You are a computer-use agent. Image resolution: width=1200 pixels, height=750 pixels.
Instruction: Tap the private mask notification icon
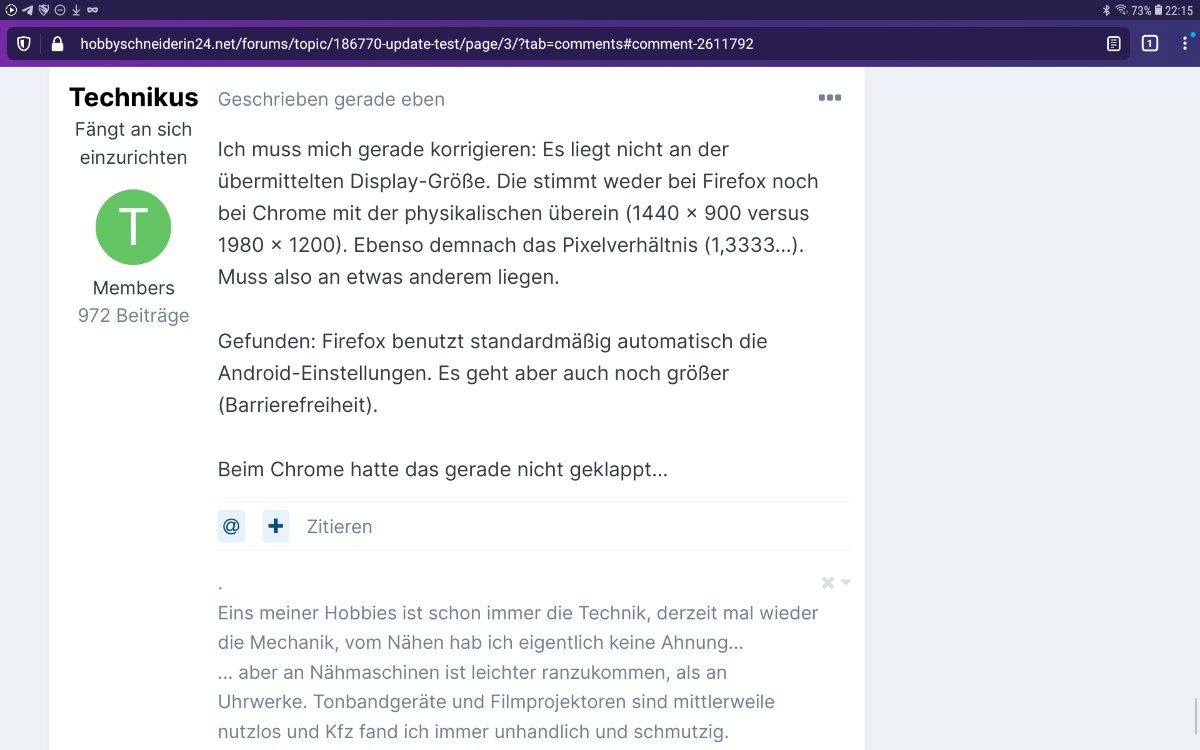coord(92,10)
